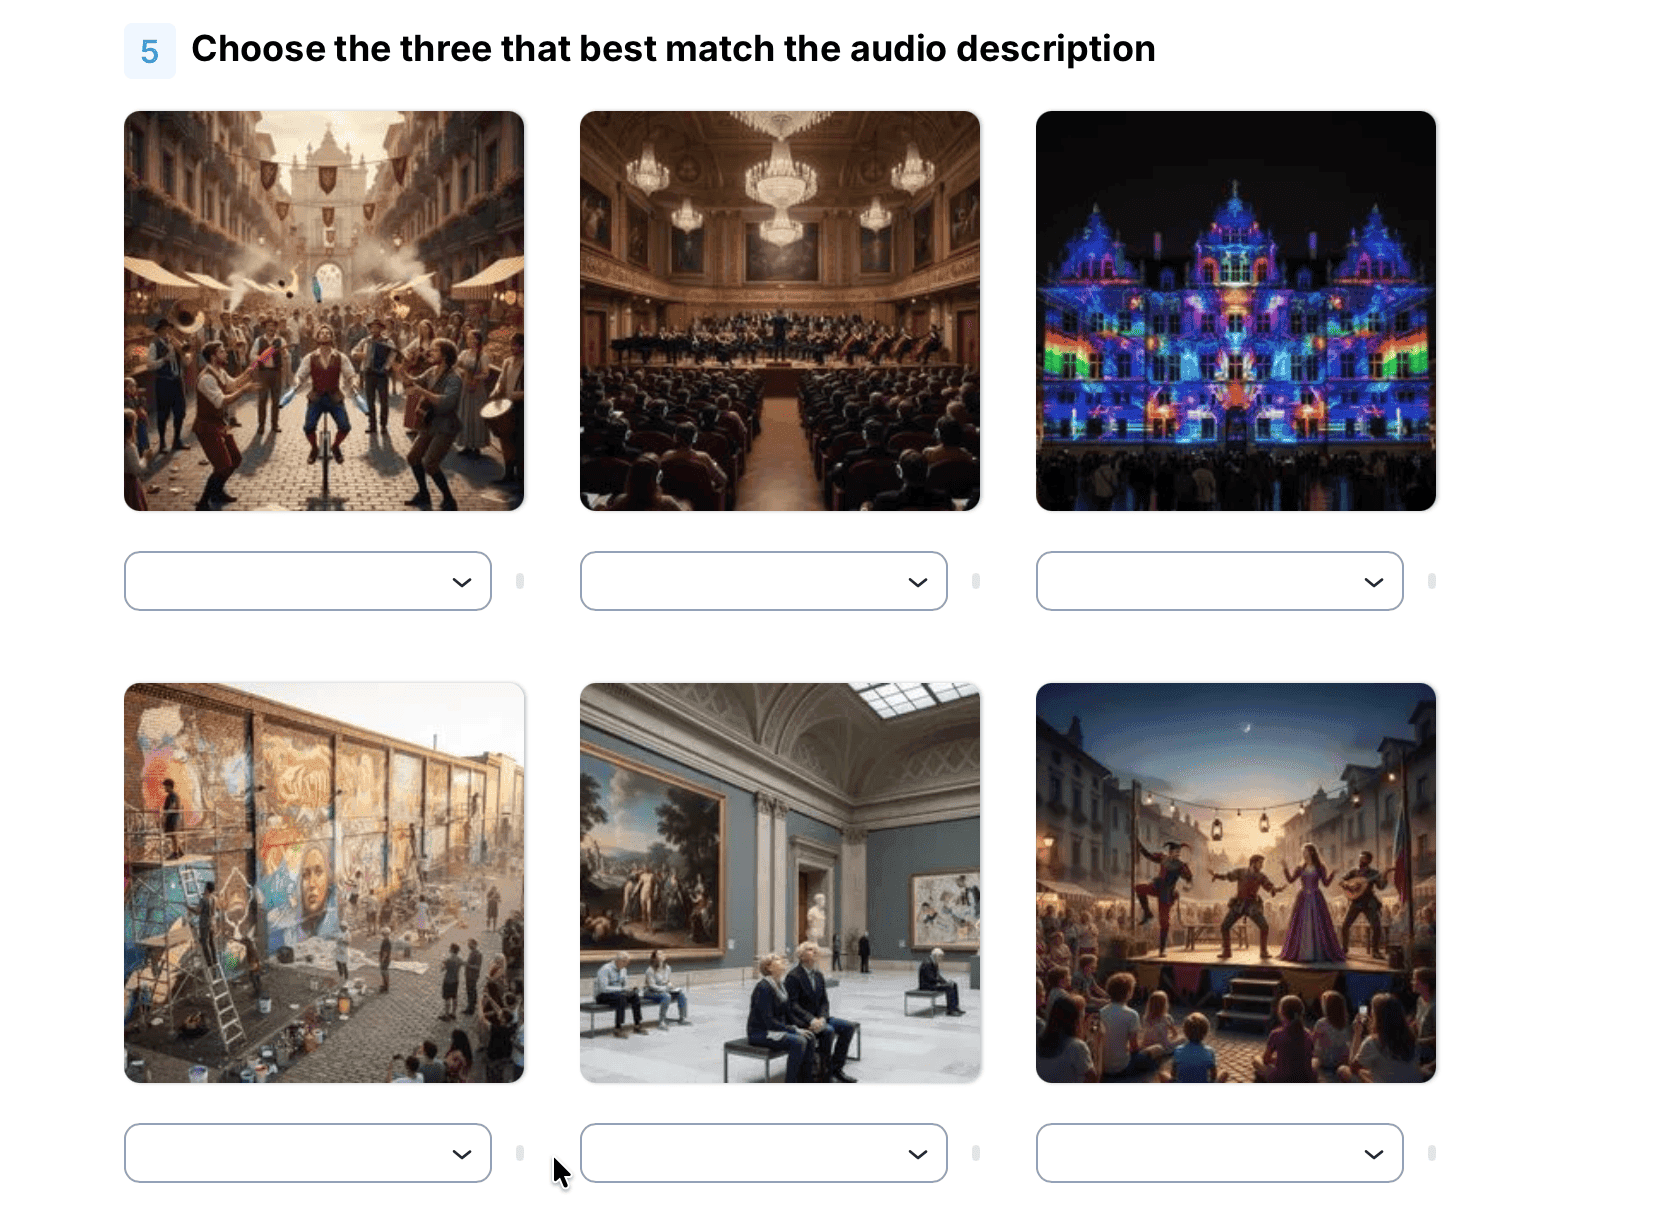The image size is (1658, 1216).
Task: Click the chevron arrow below the orchestra image
Action: point(918,582)
